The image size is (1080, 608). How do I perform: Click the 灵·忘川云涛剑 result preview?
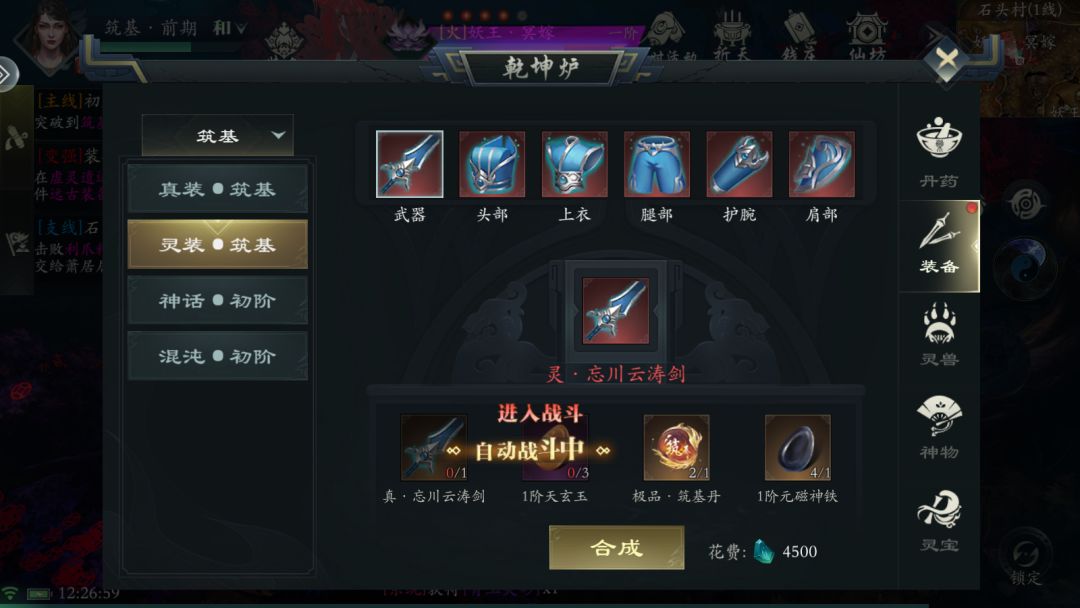click(615, 311)
